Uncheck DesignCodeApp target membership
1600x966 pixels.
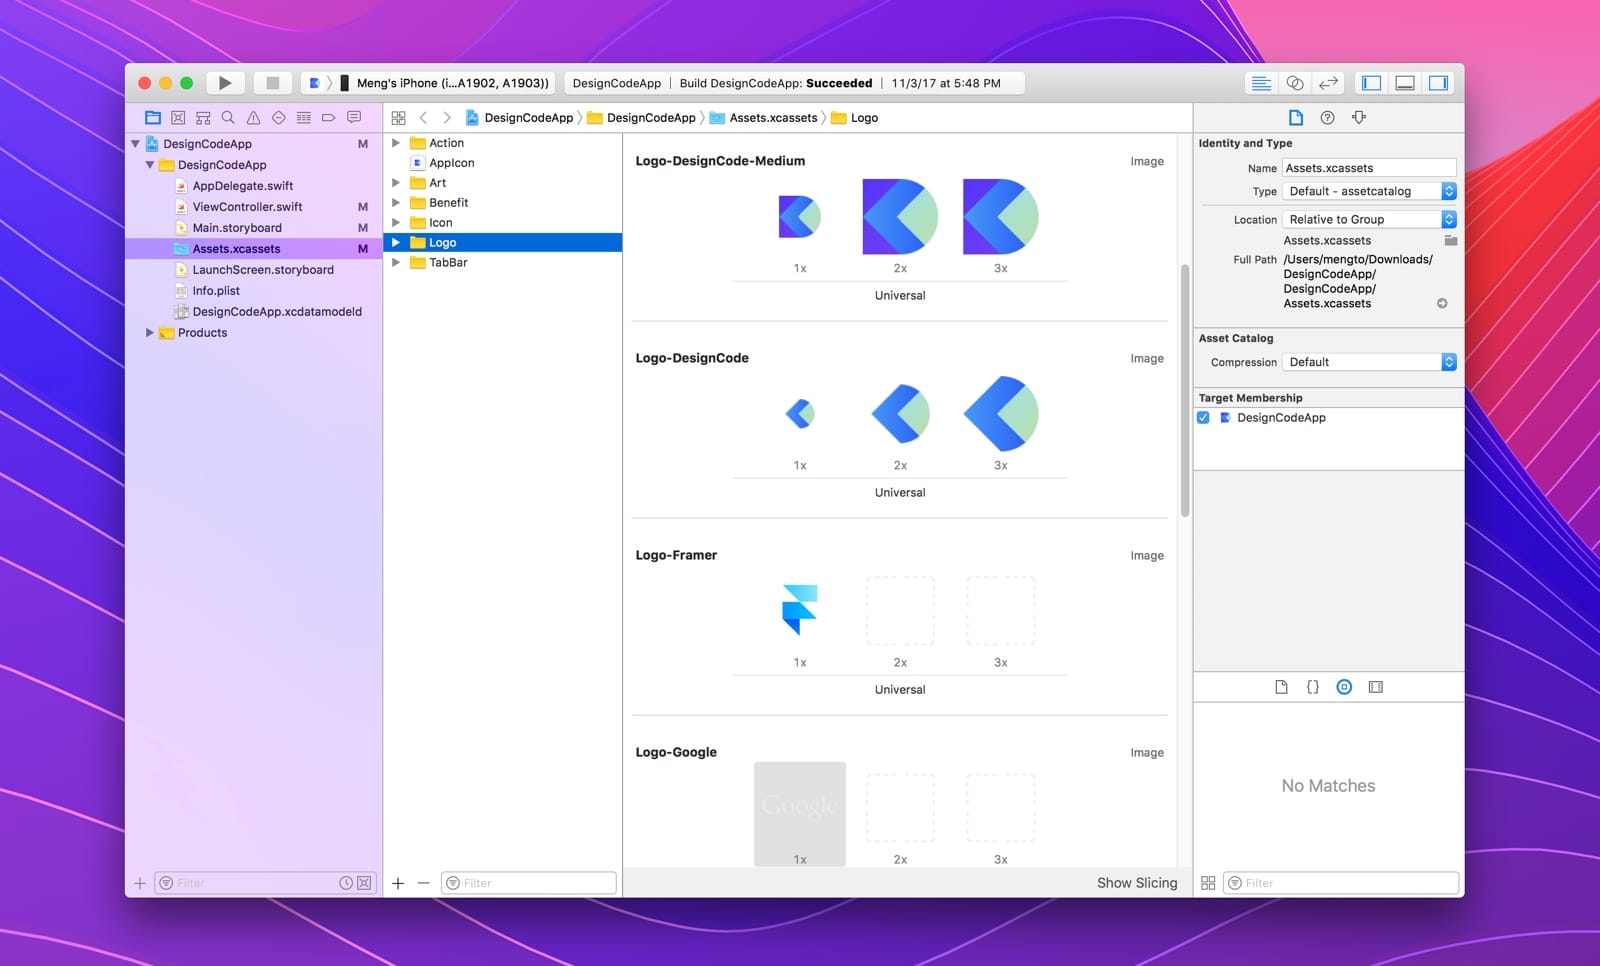(1203, 418)
